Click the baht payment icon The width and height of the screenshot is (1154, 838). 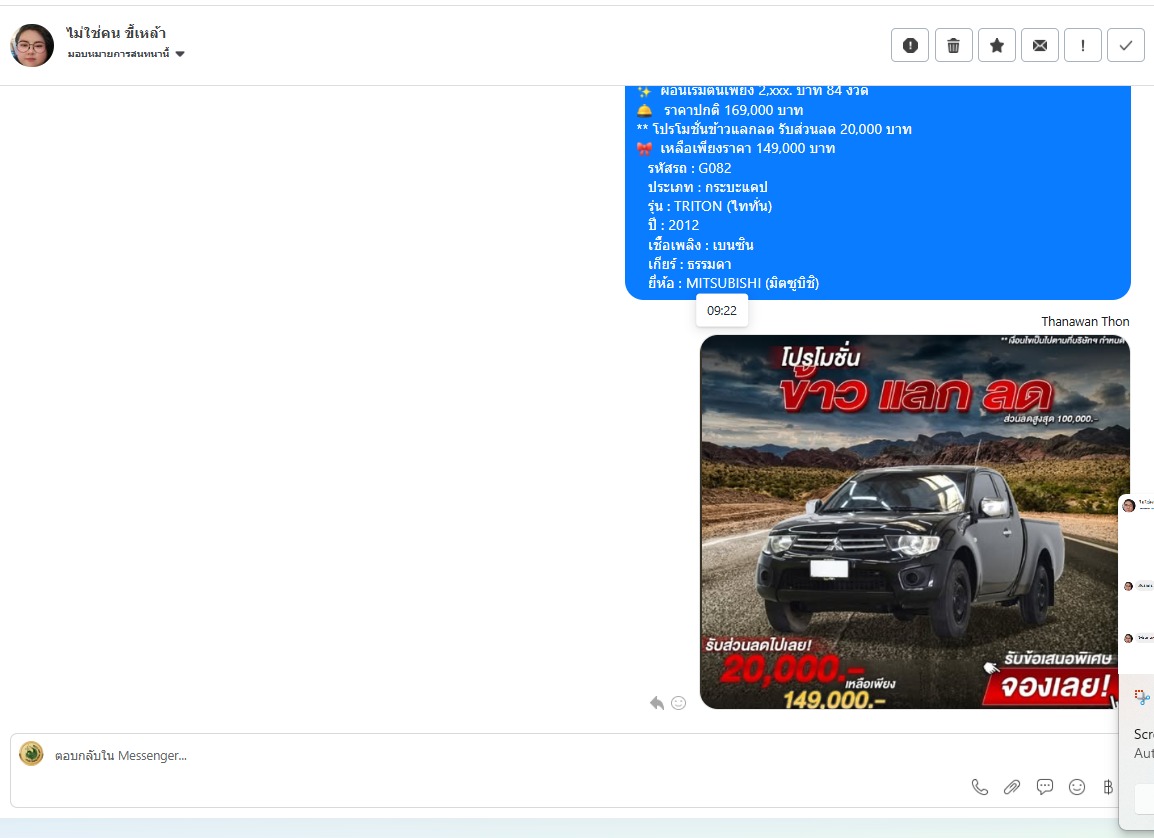[1108, 787]
